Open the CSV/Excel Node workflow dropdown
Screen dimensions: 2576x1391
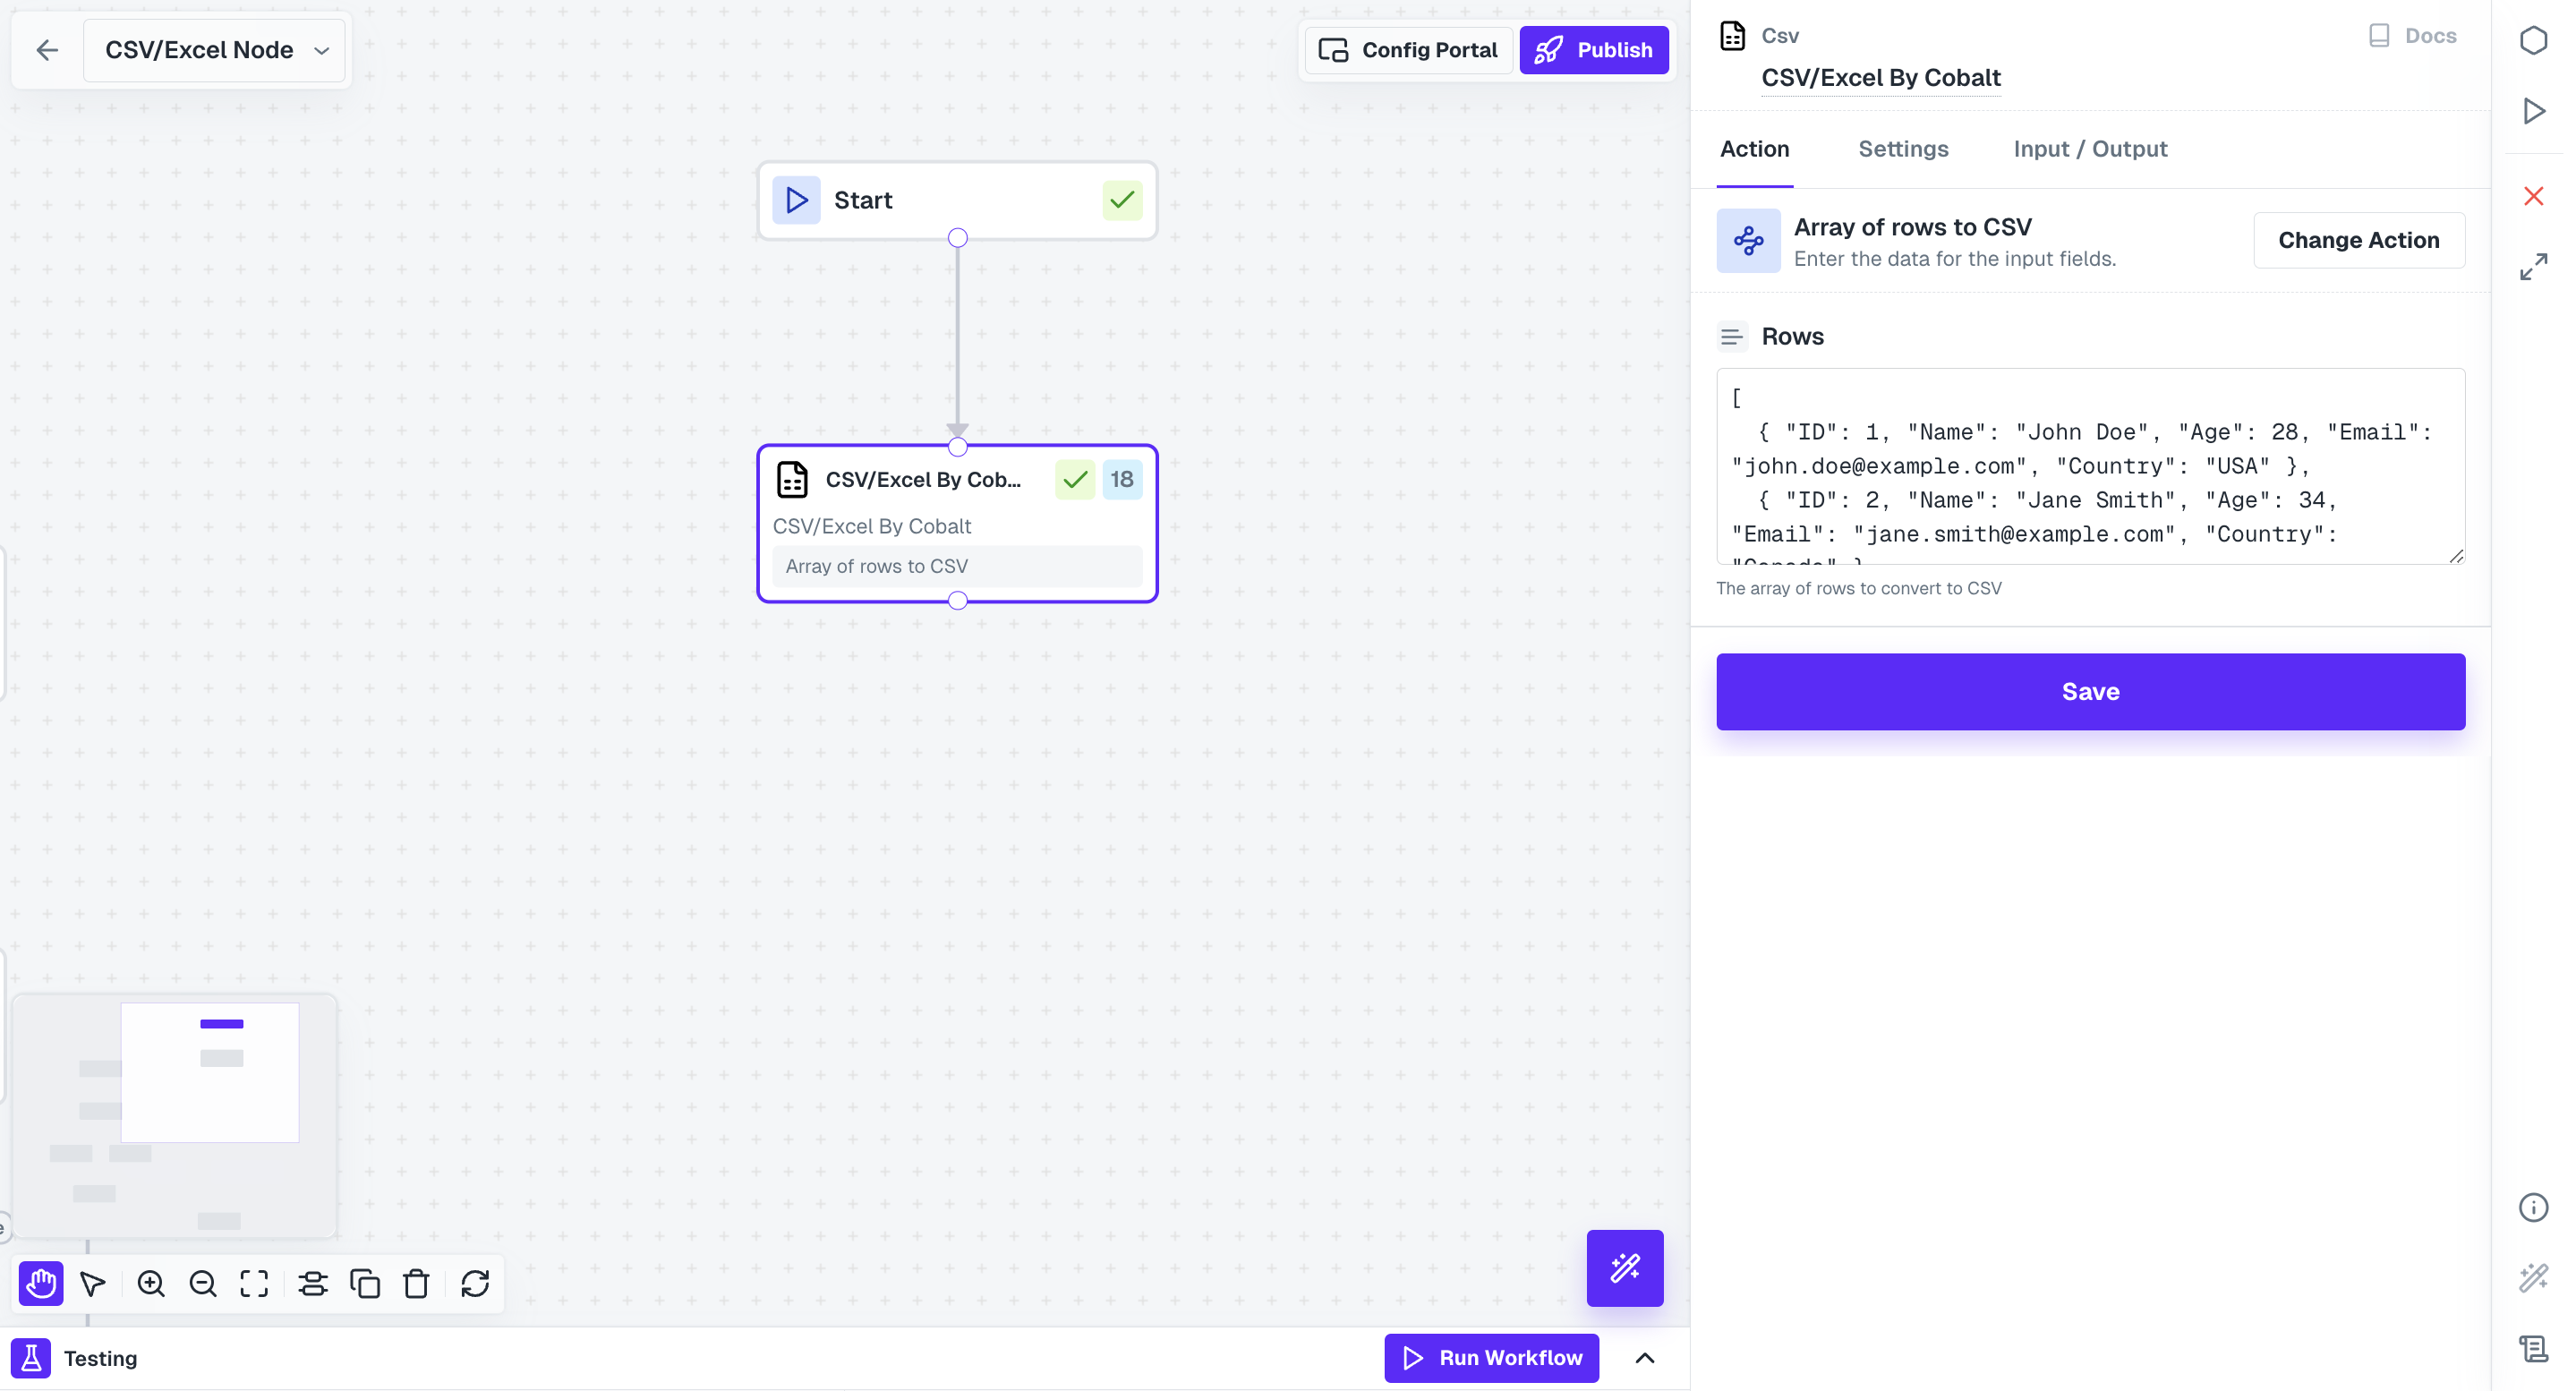(215, 50)
